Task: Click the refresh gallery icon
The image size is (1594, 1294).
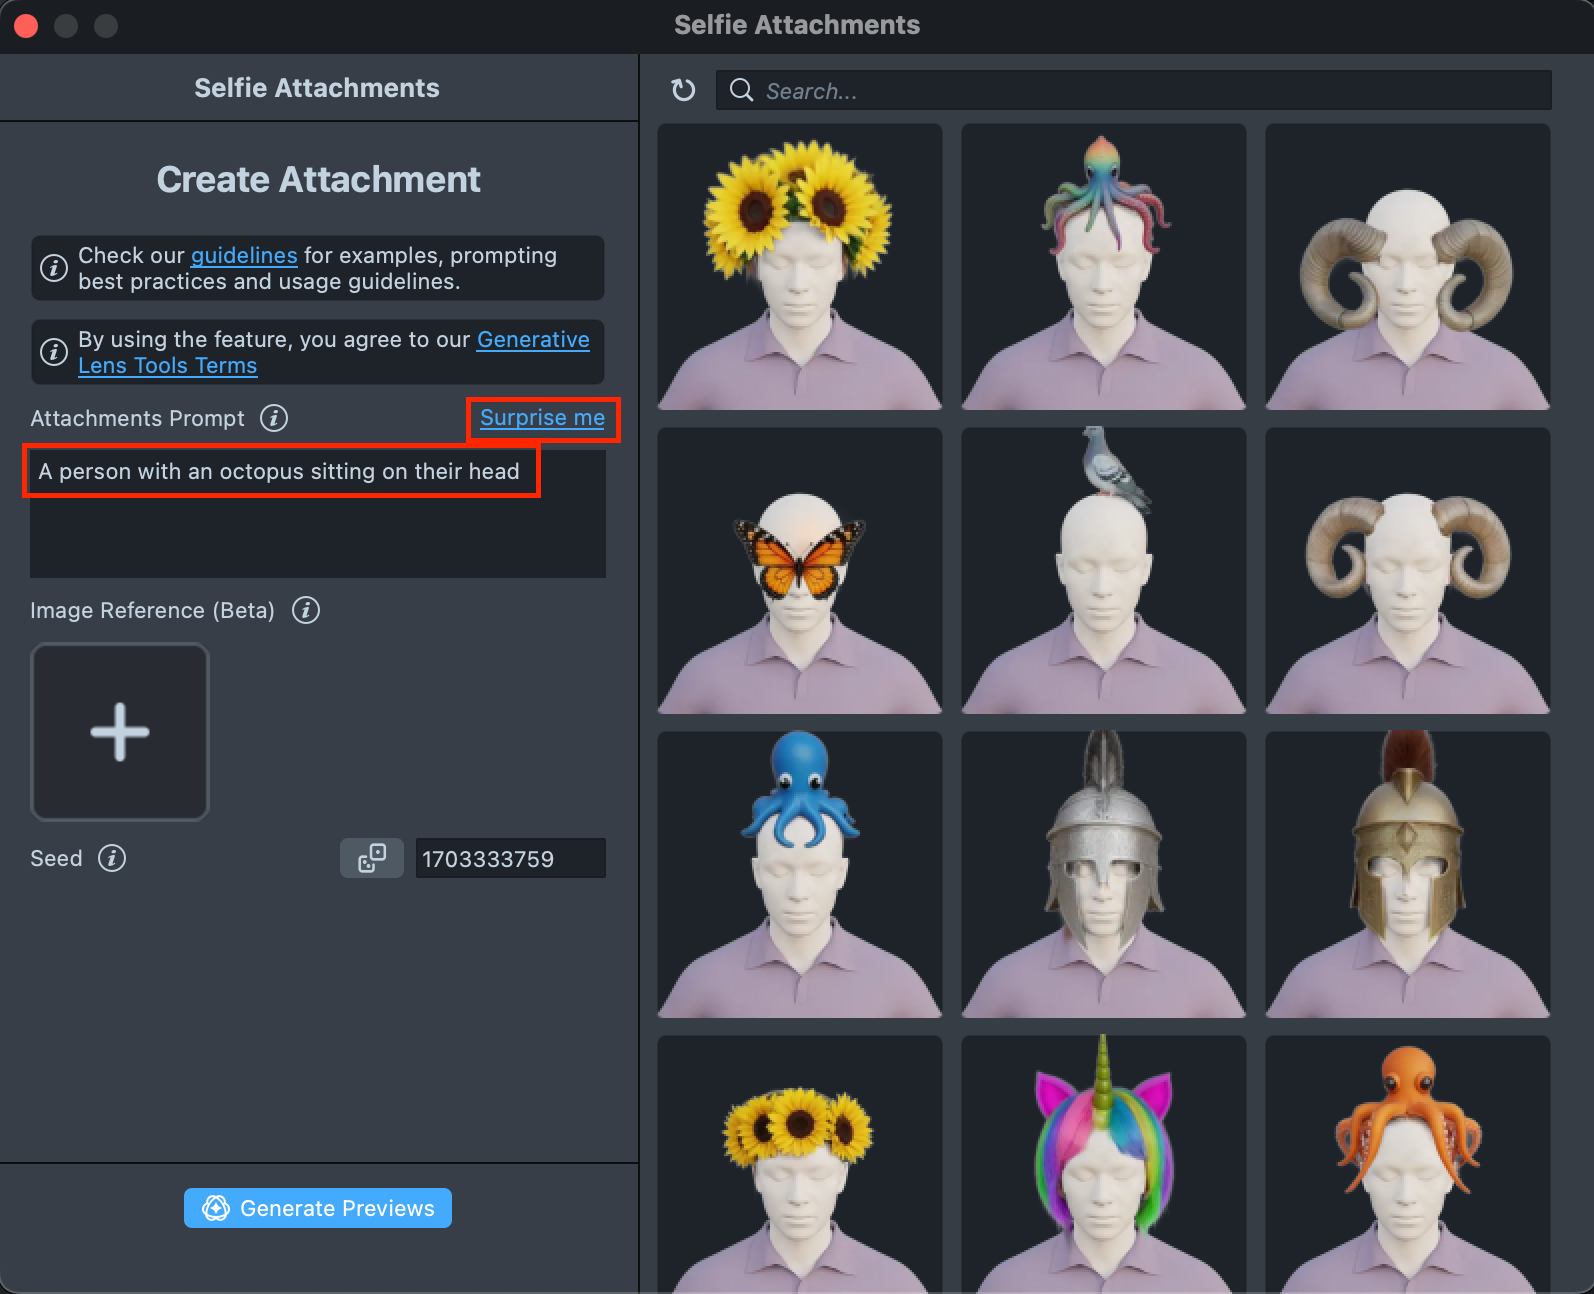Action: pyautogui.click(x=683, y=91)
